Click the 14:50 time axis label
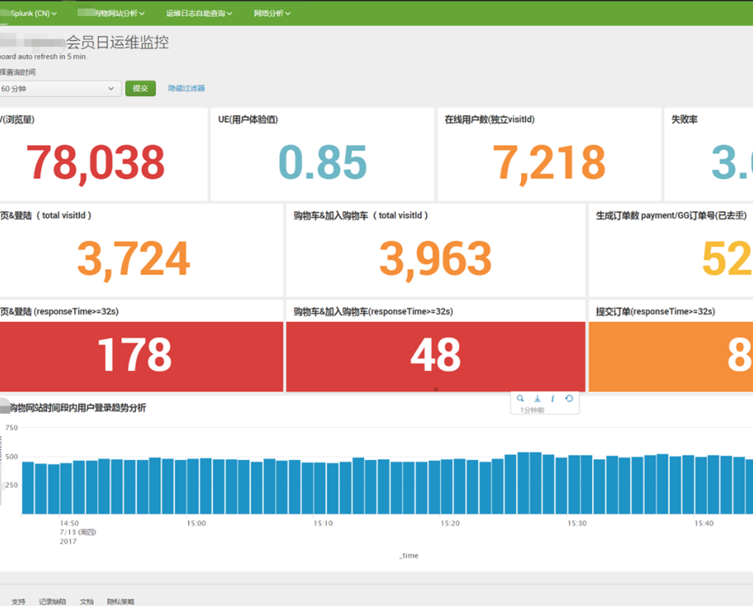The width and height of the screenshot is (753, 606). (x=69, y=523)
